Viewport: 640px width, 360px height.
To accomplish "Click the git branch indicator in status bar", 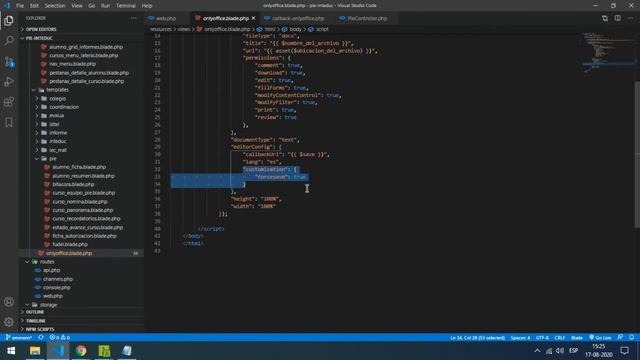I will click(x=19, y=338).
